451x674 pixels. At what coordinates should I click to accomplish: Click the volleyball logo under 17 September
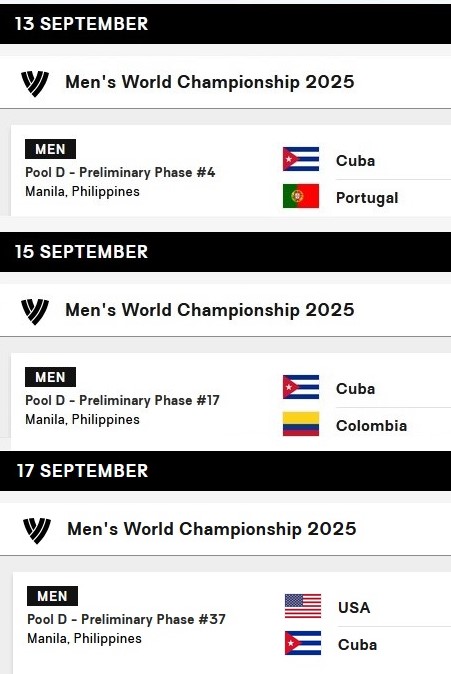37,530
